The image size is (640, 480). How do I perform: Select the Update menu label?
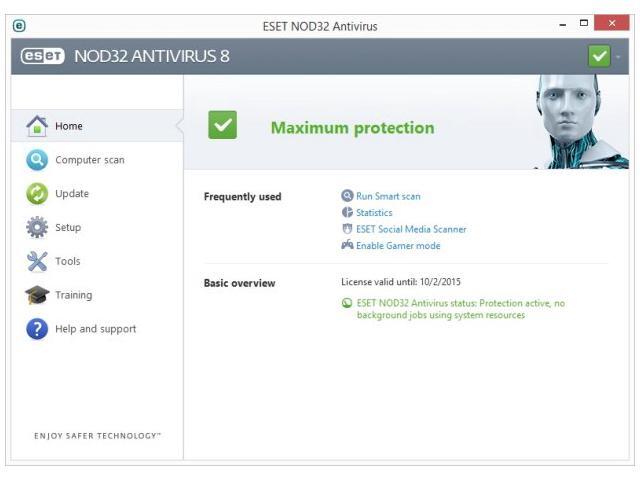click(72, 194)
